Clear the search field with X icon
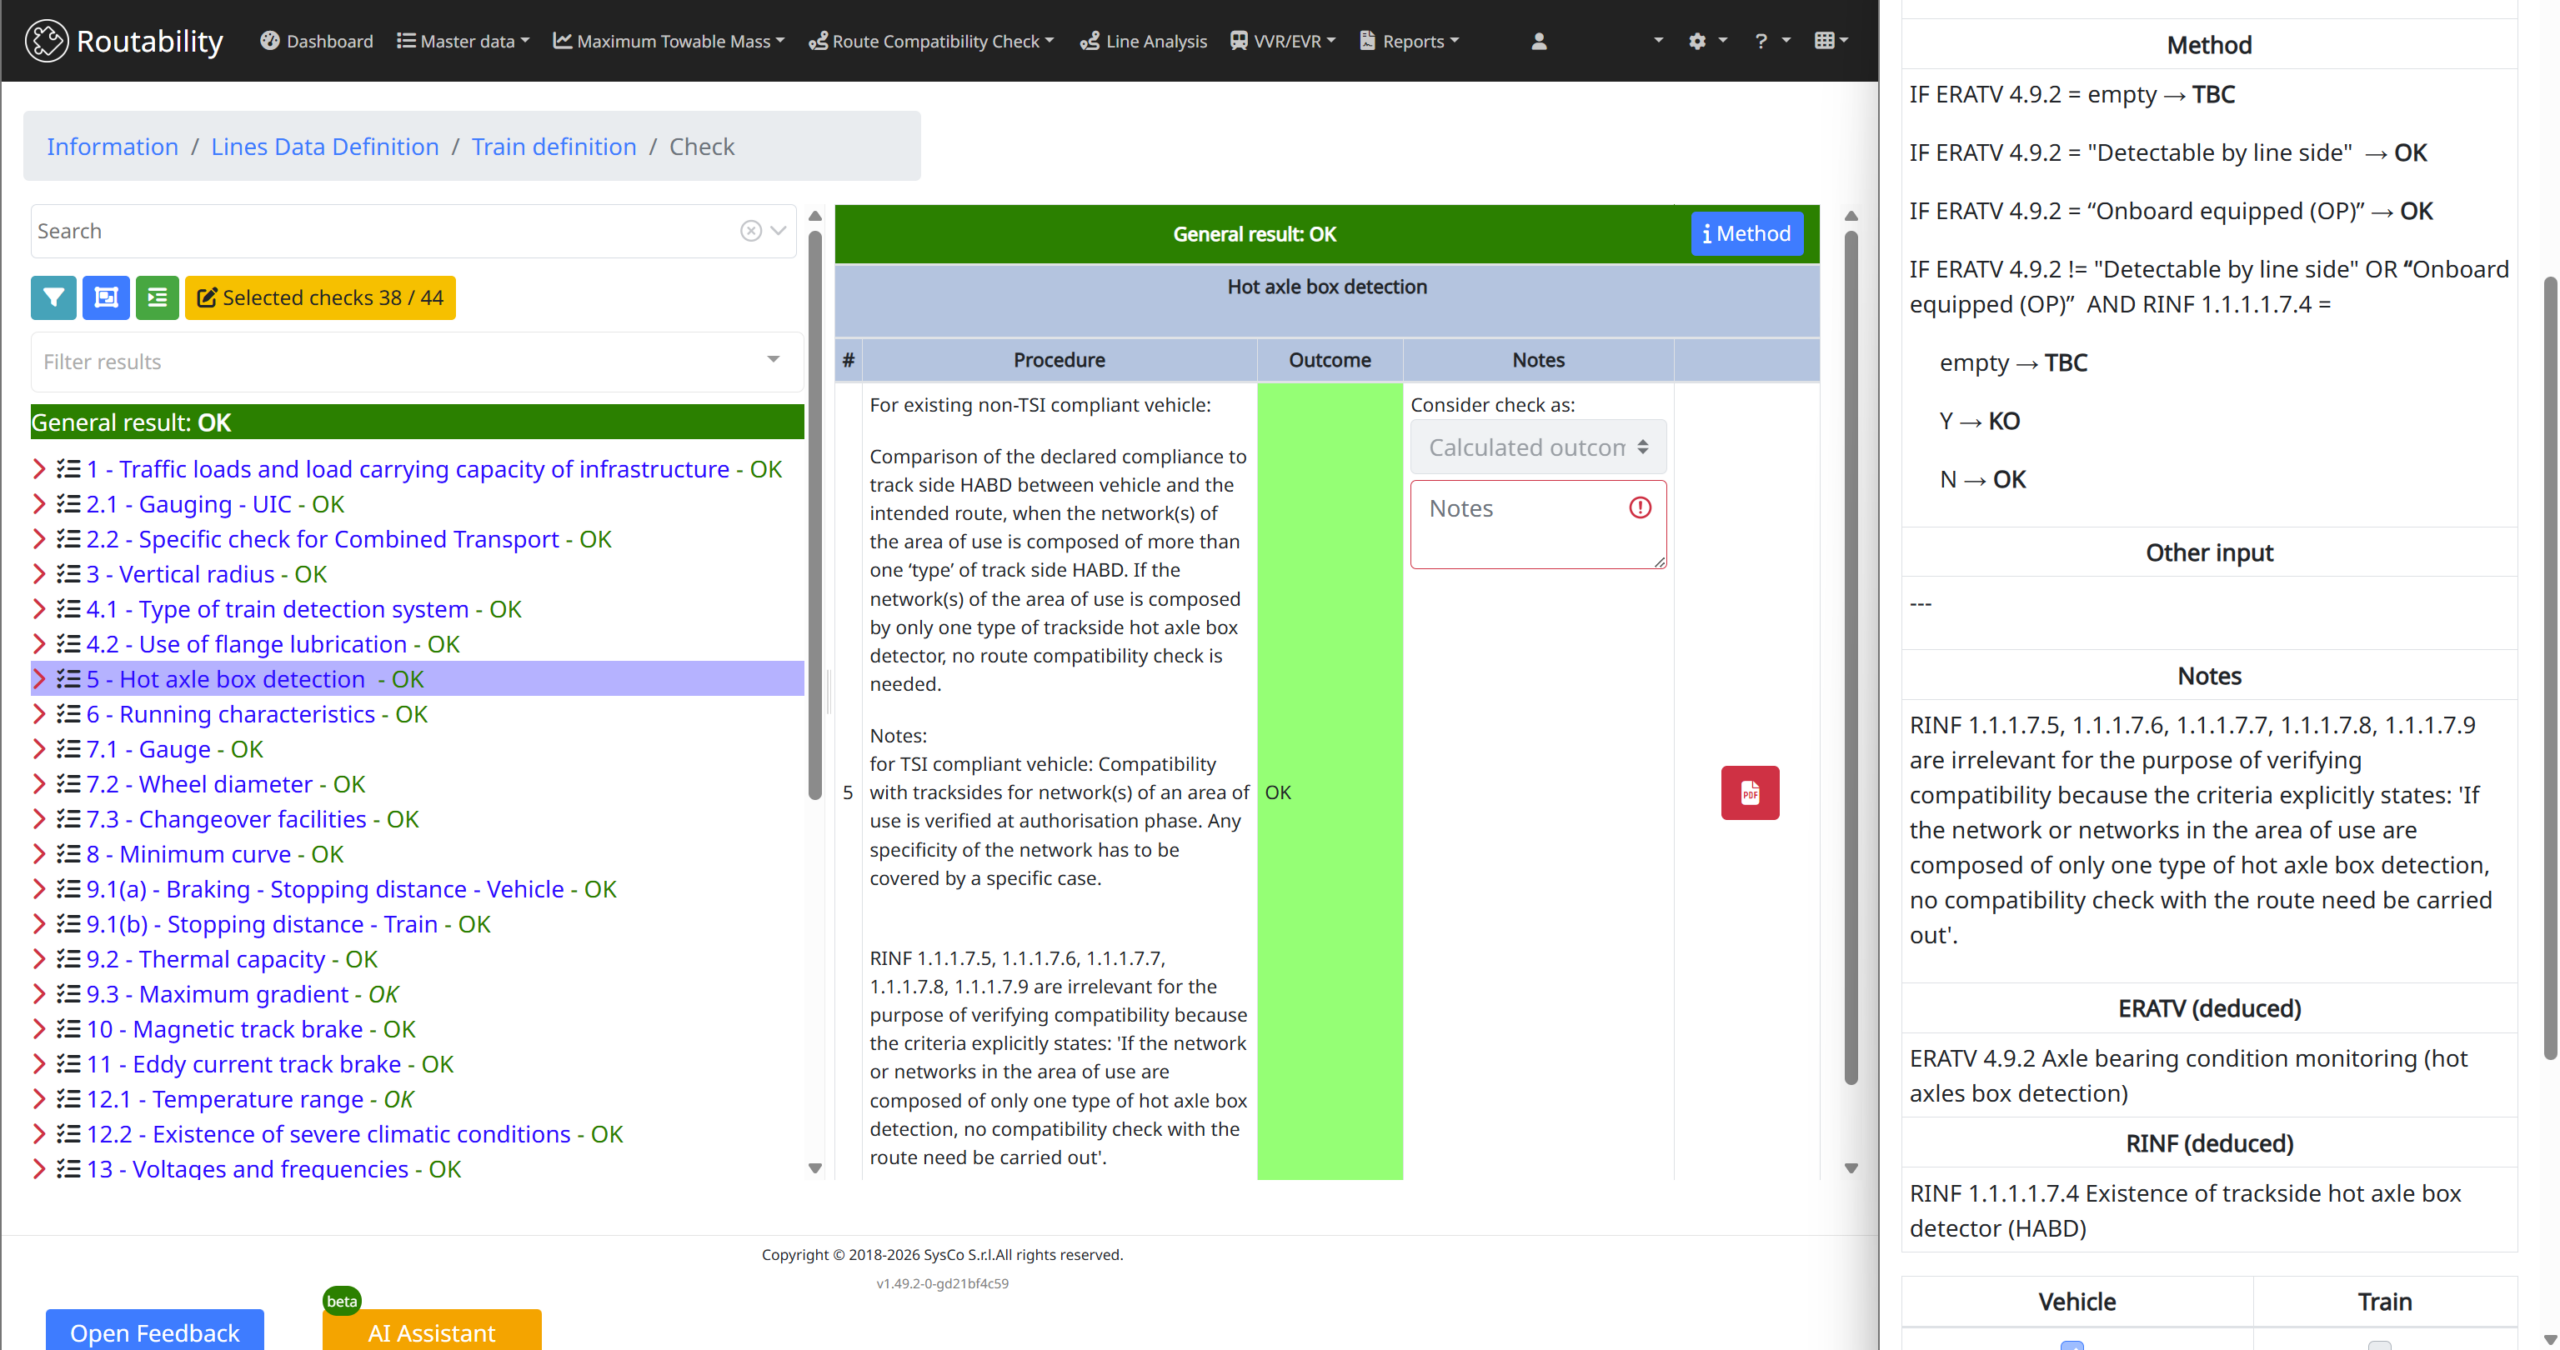 751,231
